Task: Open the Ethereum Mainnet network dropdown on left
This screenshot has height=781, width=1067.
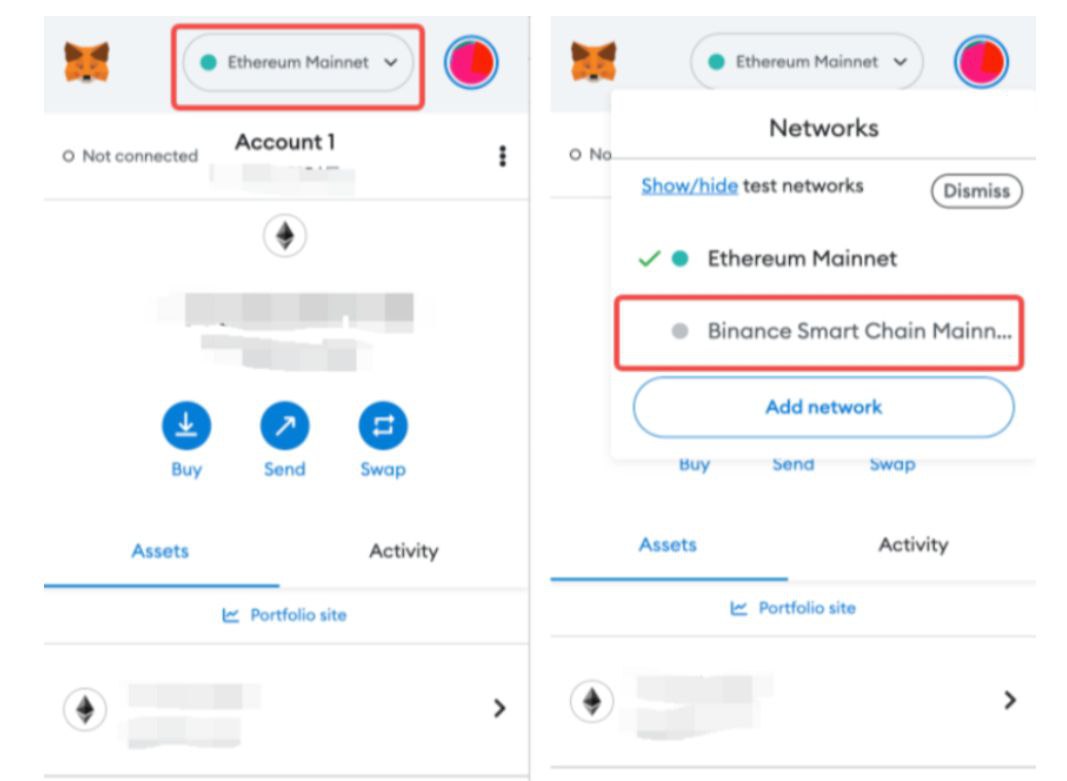Action: click(298, 62)
